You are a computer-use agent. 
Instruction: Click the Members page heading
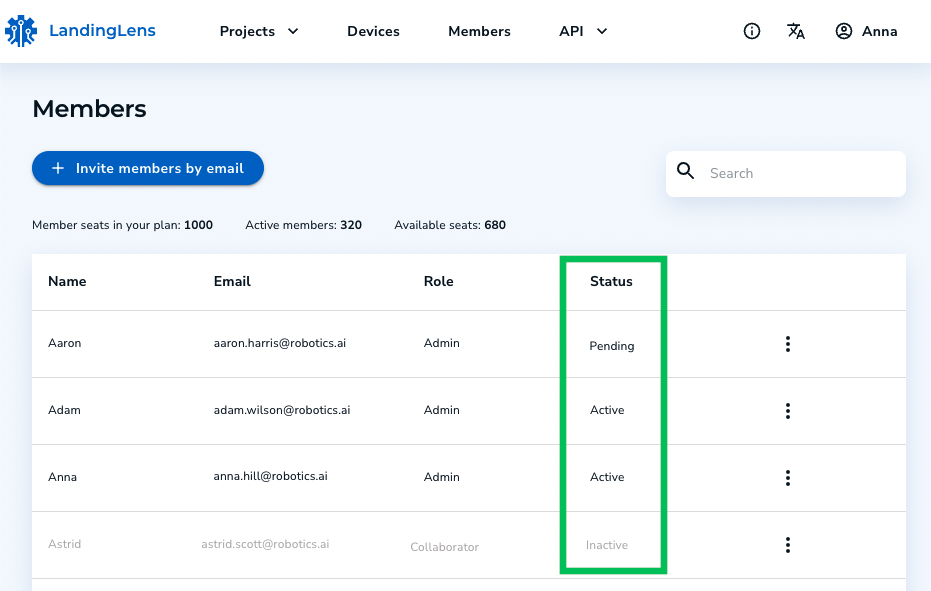(x=89, y=109)
